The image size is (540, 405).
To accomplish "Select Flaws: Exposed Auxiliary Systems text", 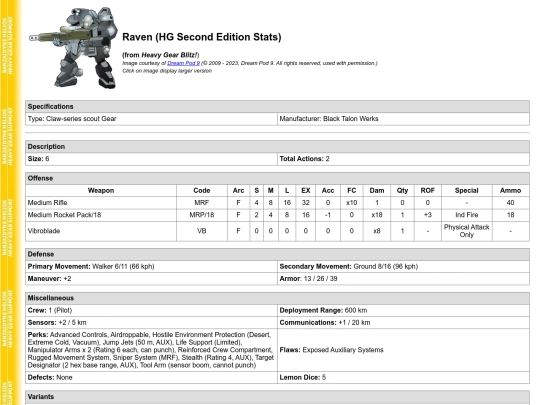I will click(x=331, y=350).
